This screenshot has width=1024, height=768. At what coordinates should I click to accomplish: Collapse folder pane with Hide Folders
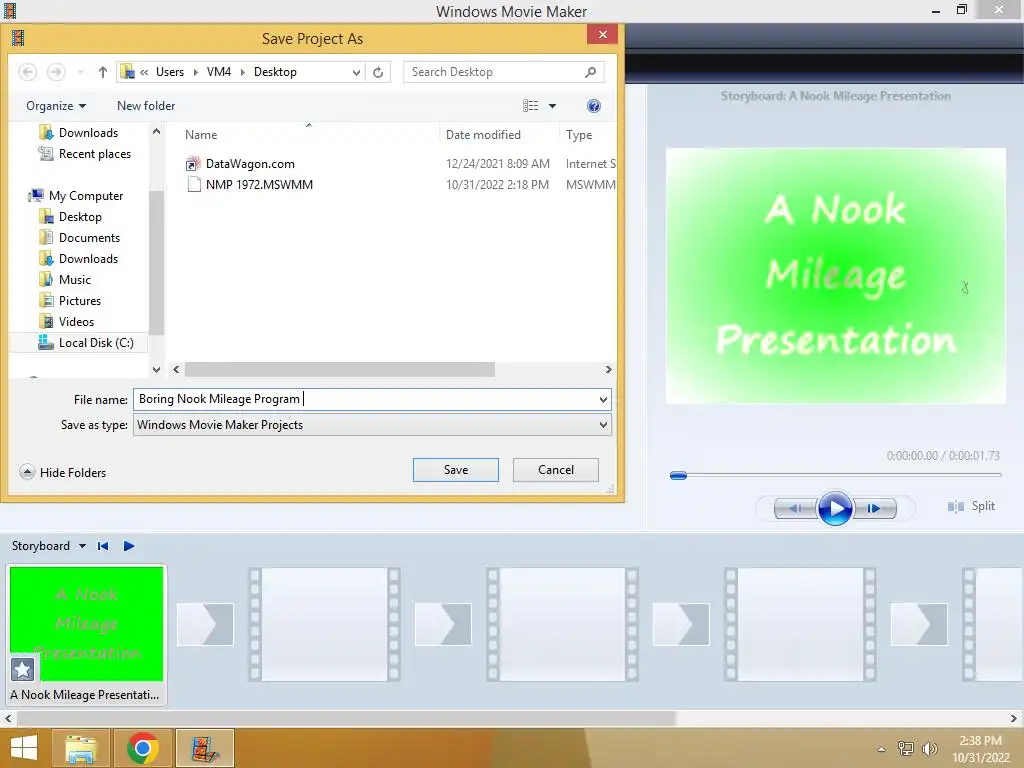tap(63, 472)
